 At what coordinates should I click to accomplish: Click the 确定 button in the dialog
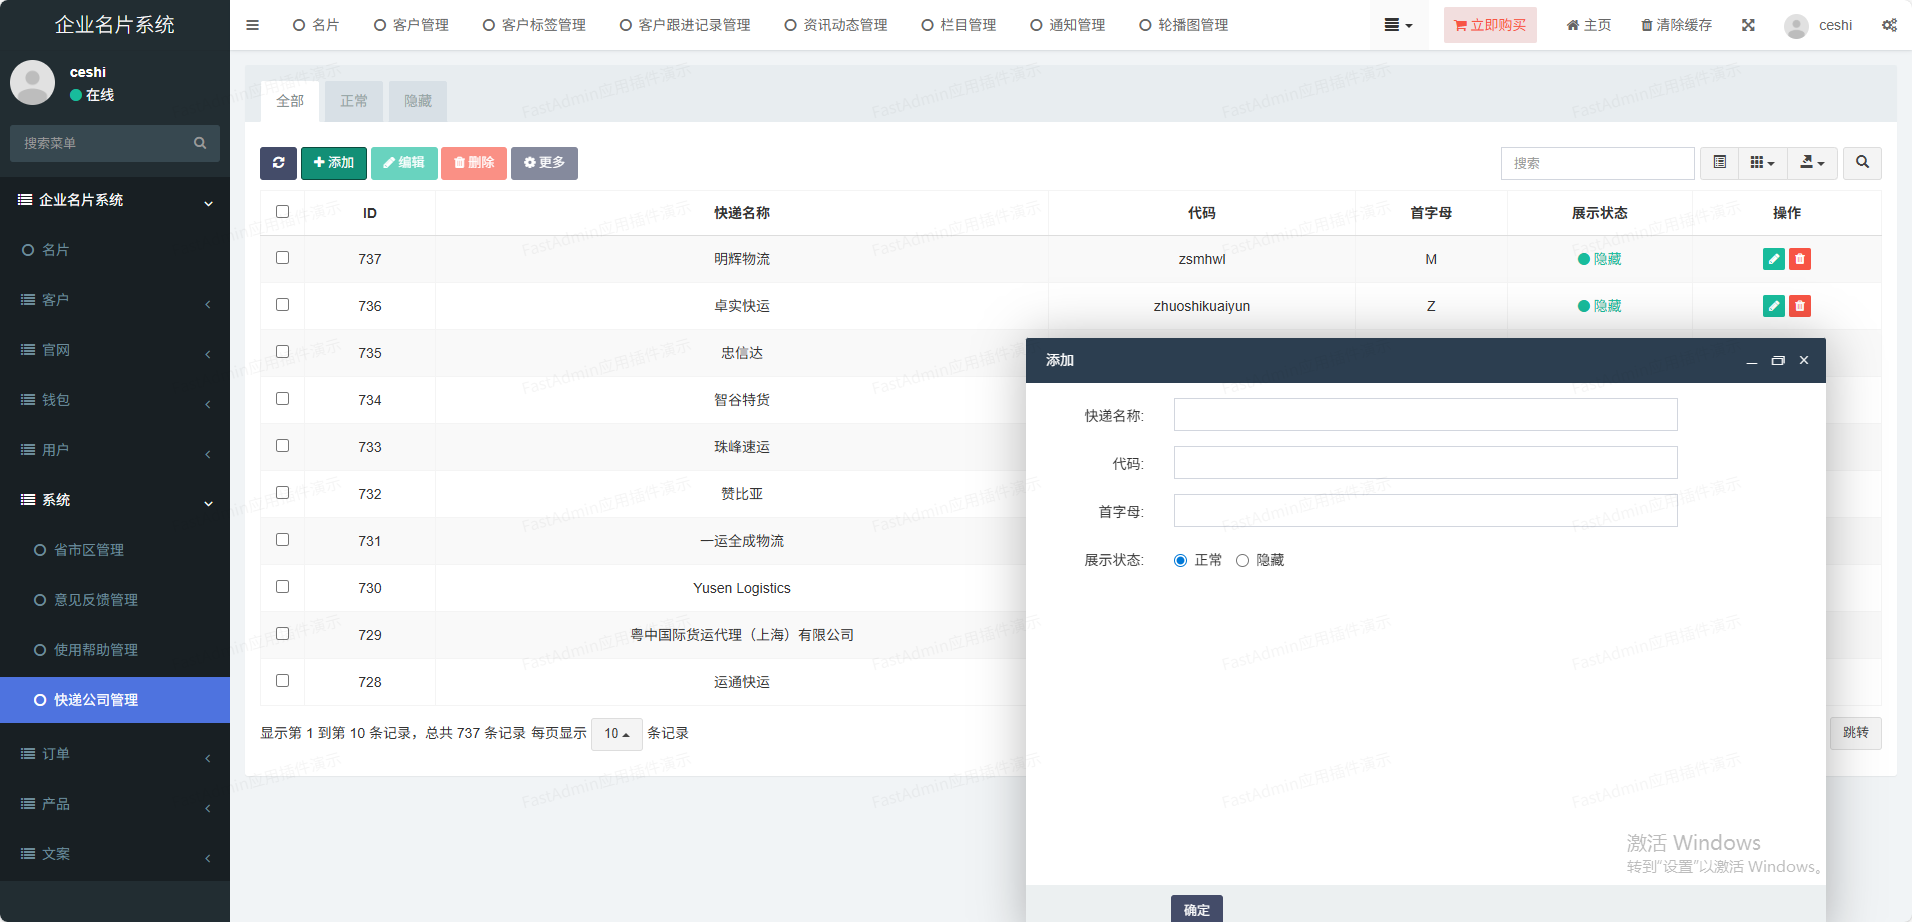pos(1196,909)
